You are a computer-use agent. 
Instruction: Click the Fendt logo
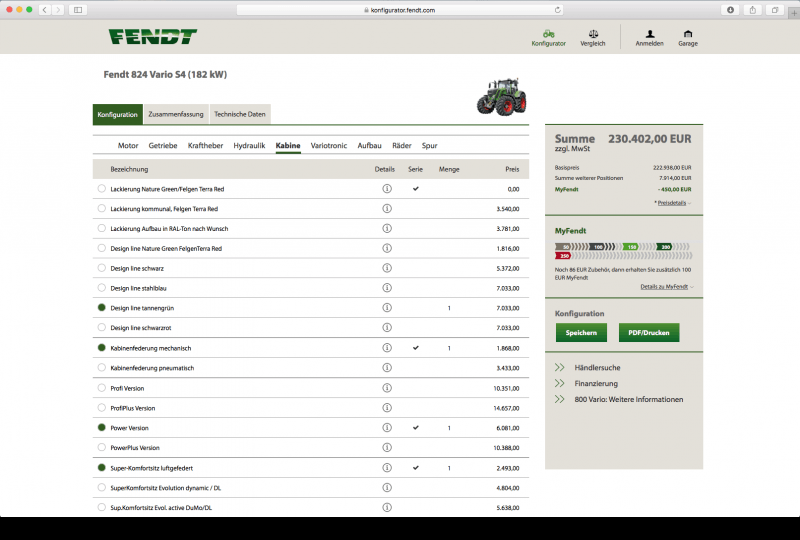(153, 37)
